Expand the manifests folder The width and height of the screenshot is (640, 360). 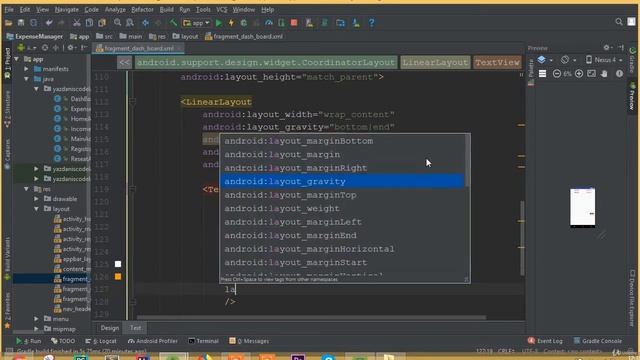pyautogui.click(x=27, y=69)
